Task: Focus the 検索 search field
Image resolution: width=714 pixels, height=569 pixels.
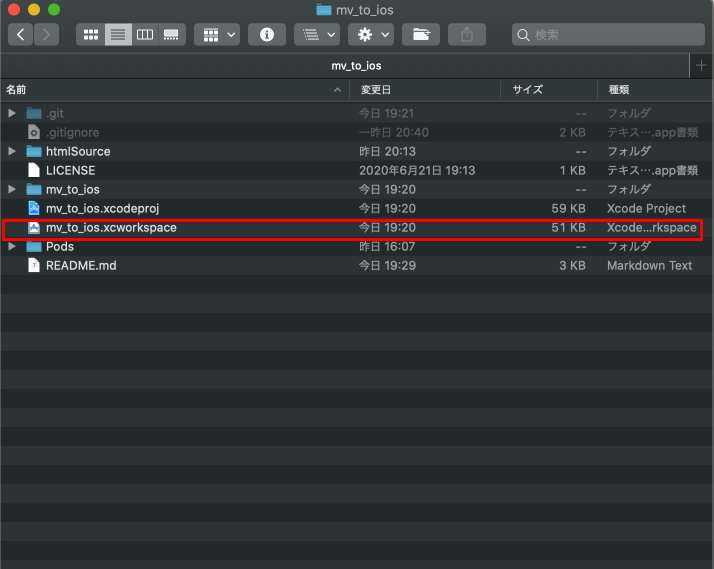Action: click(x=608, y=35)
